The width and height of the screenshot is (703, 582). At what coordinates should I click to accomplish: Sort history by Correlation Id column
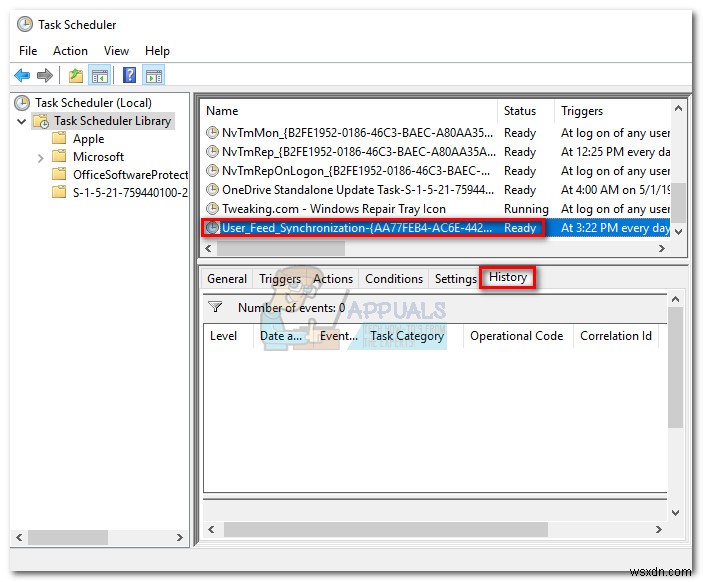click(x=616, y=336)
